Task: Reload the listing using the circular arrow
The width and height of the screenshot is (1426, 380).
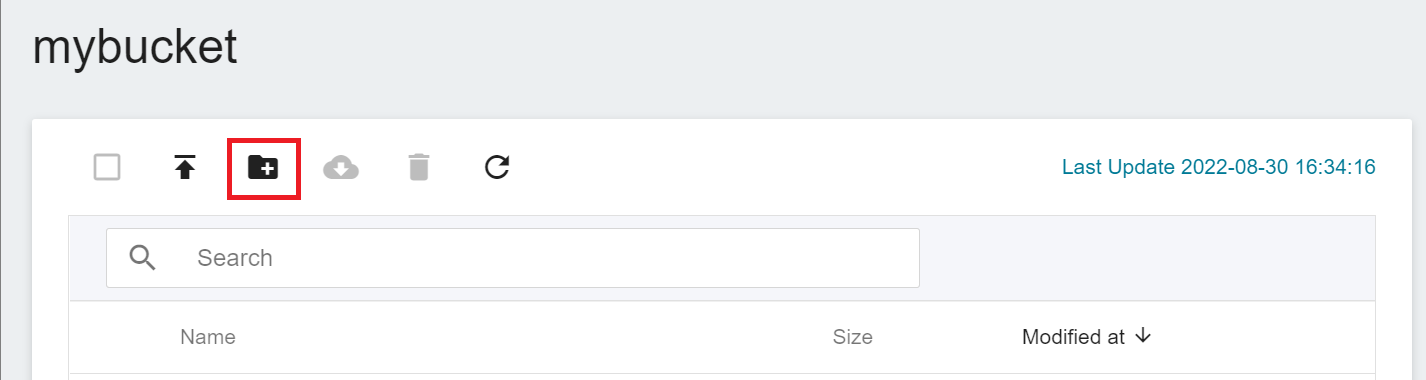Action: pyautogui.click(x=497, y=167)
